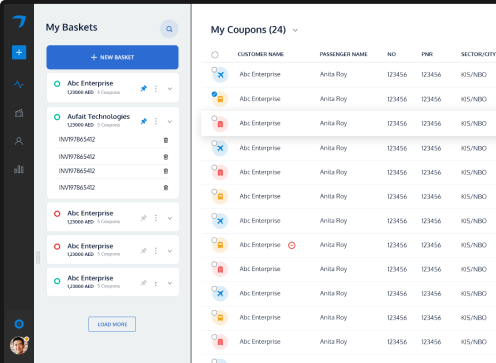This screenshot has width=496, height=363.
Task: Sort by Sector/City column header
Action: coord(478,54)
